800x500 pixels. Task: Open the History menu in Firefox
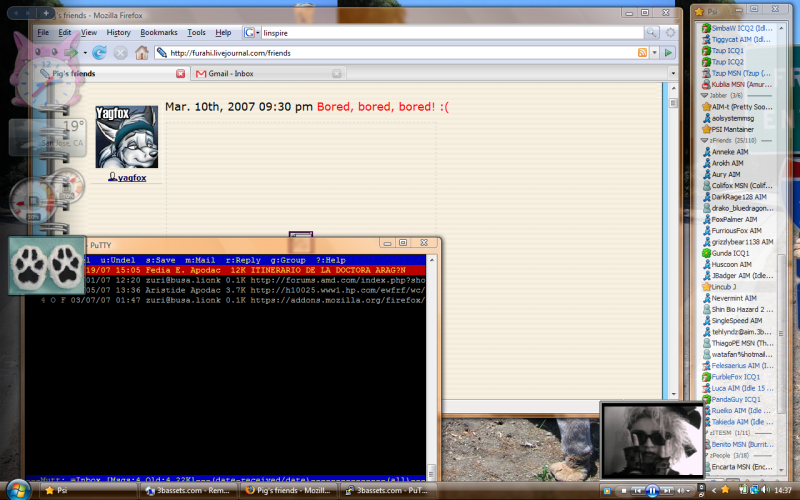[118, 32]
